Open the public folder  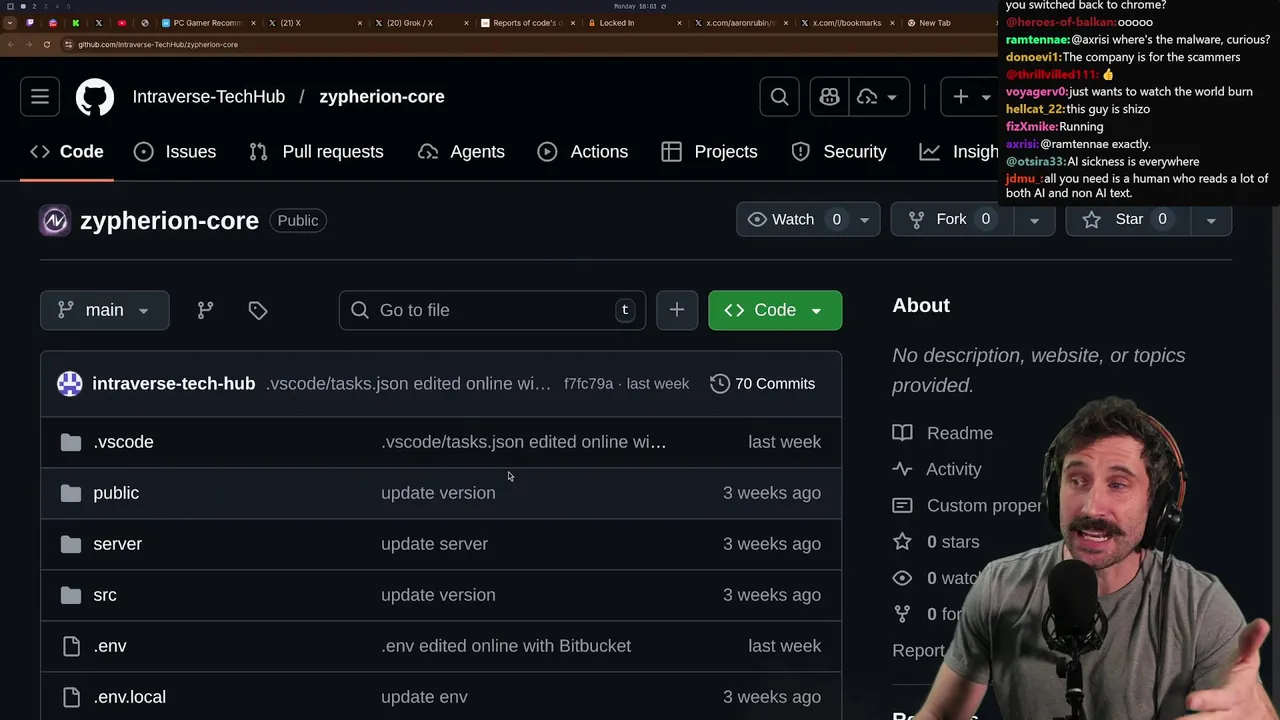[x=116, y=493]
